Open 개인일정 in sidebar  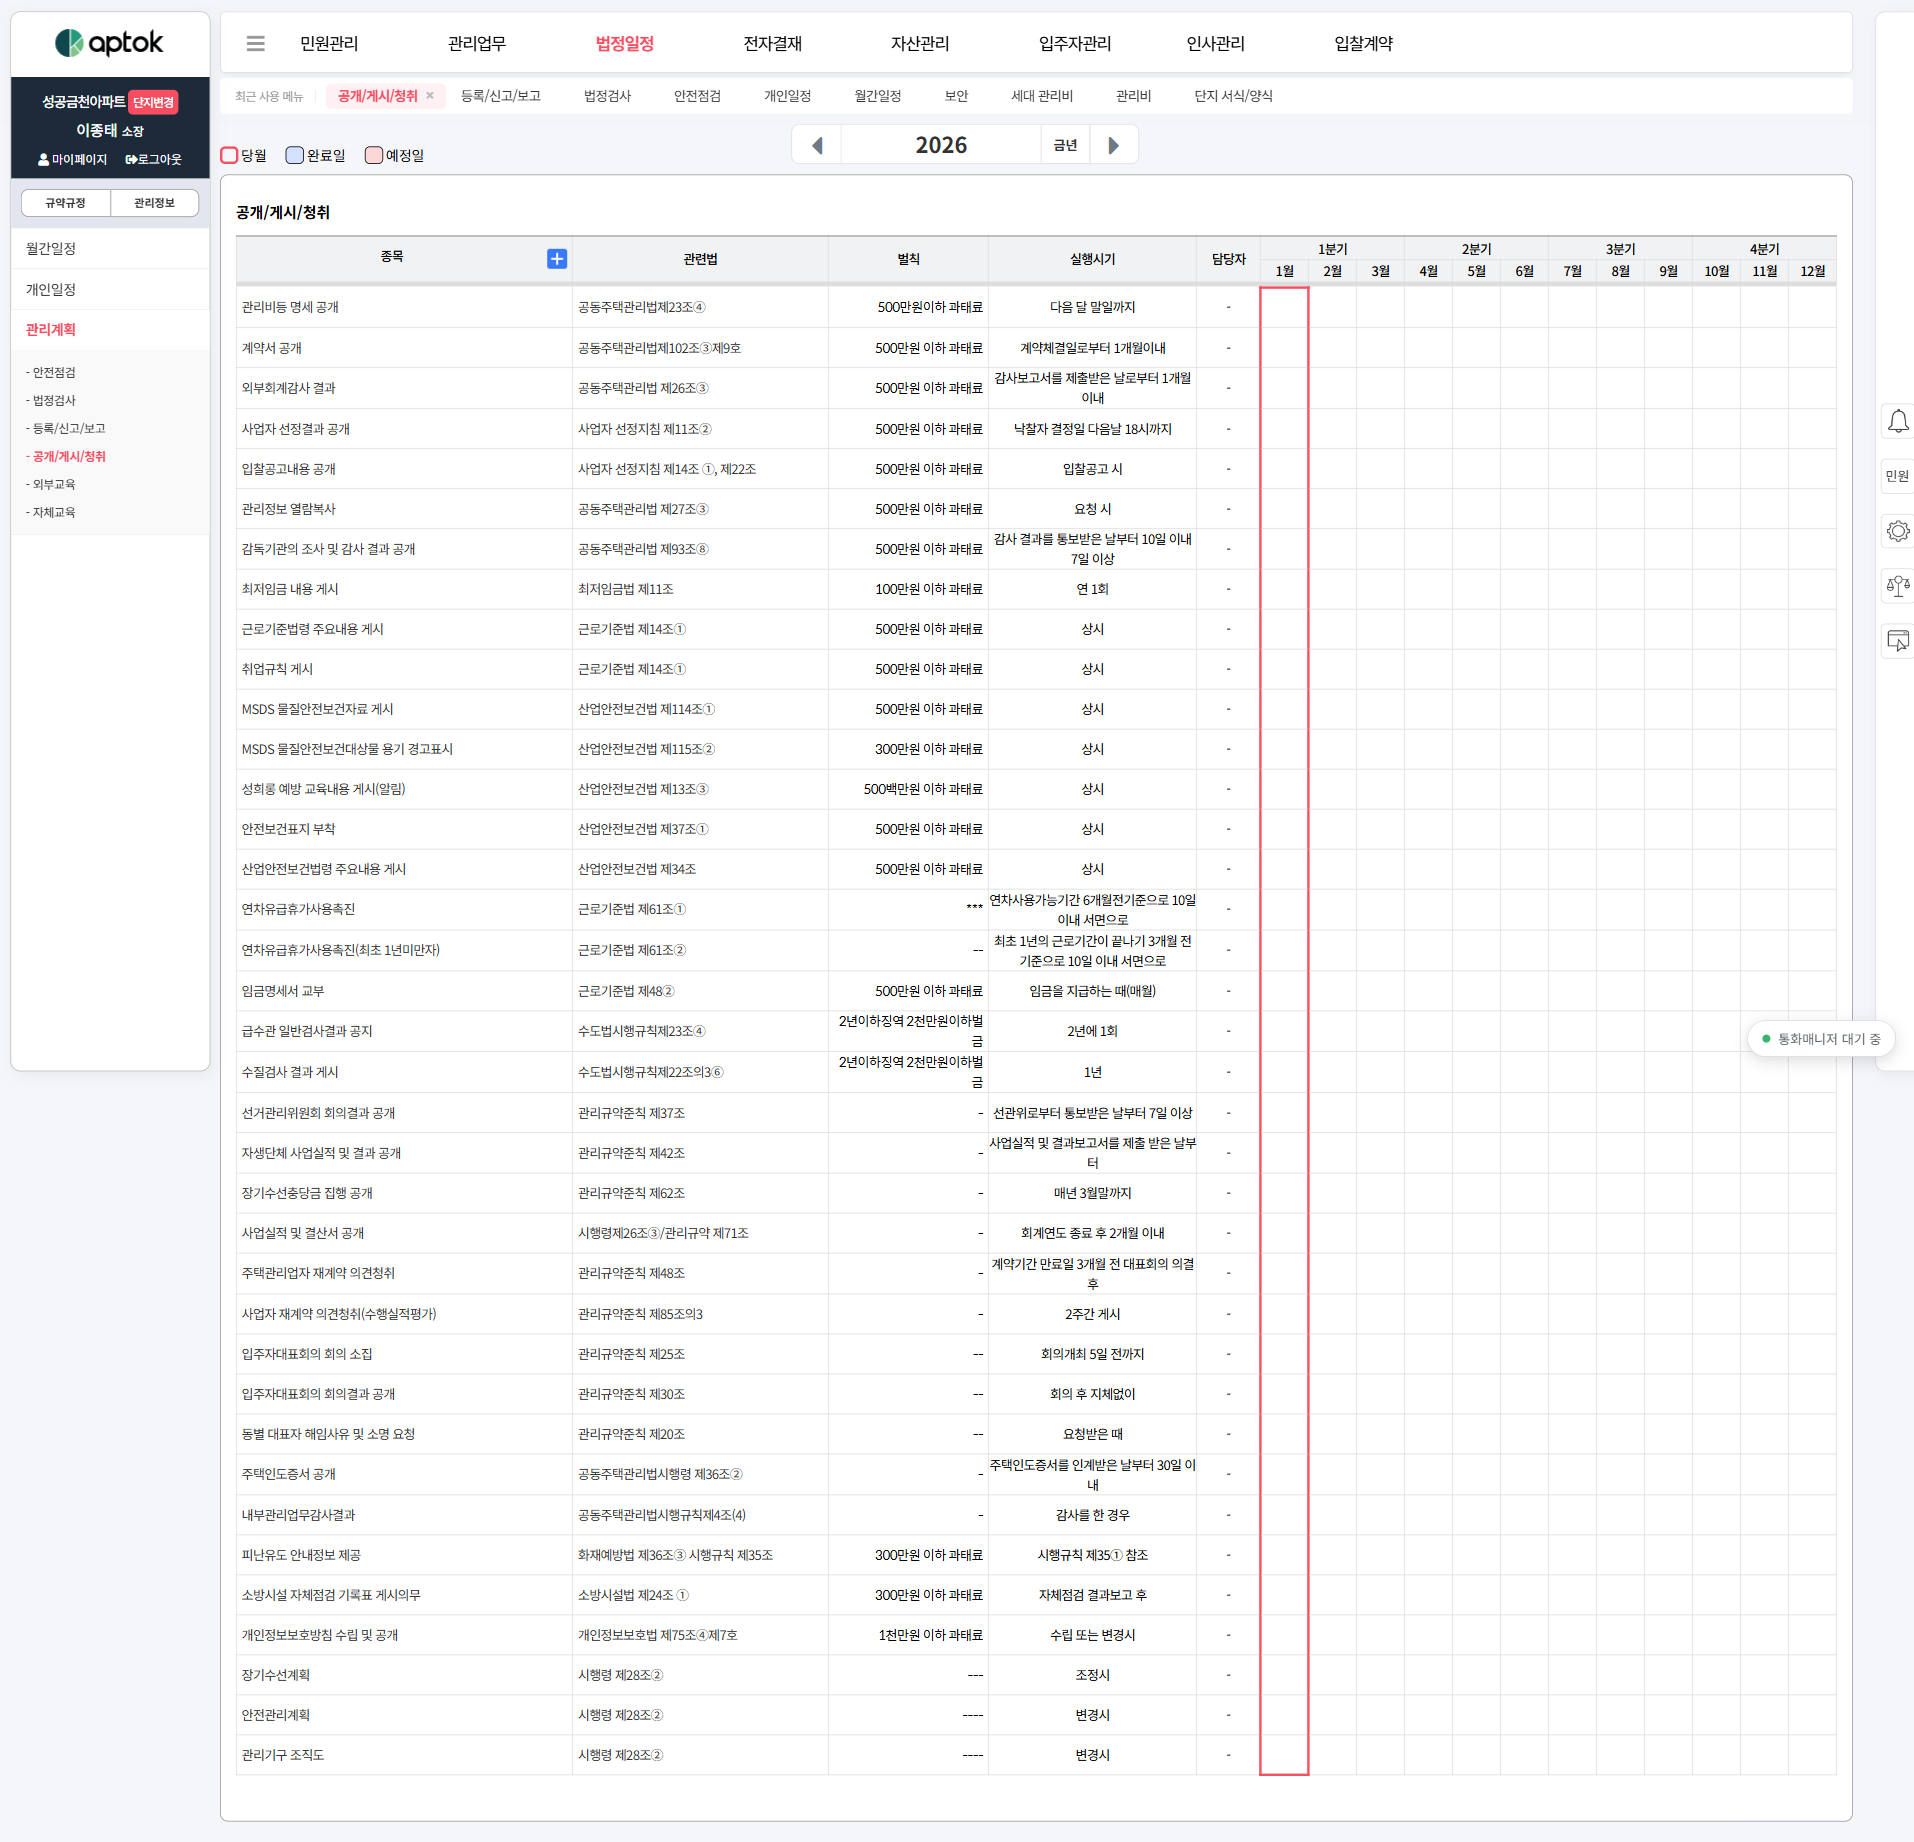(110, 290)
